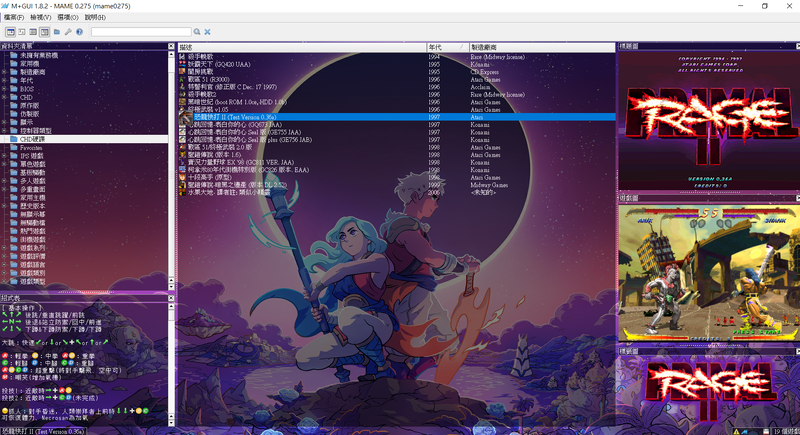Select the v1.05 game row text
The width and height of the screenshot is (800, 435).
[x=208, y=110]
